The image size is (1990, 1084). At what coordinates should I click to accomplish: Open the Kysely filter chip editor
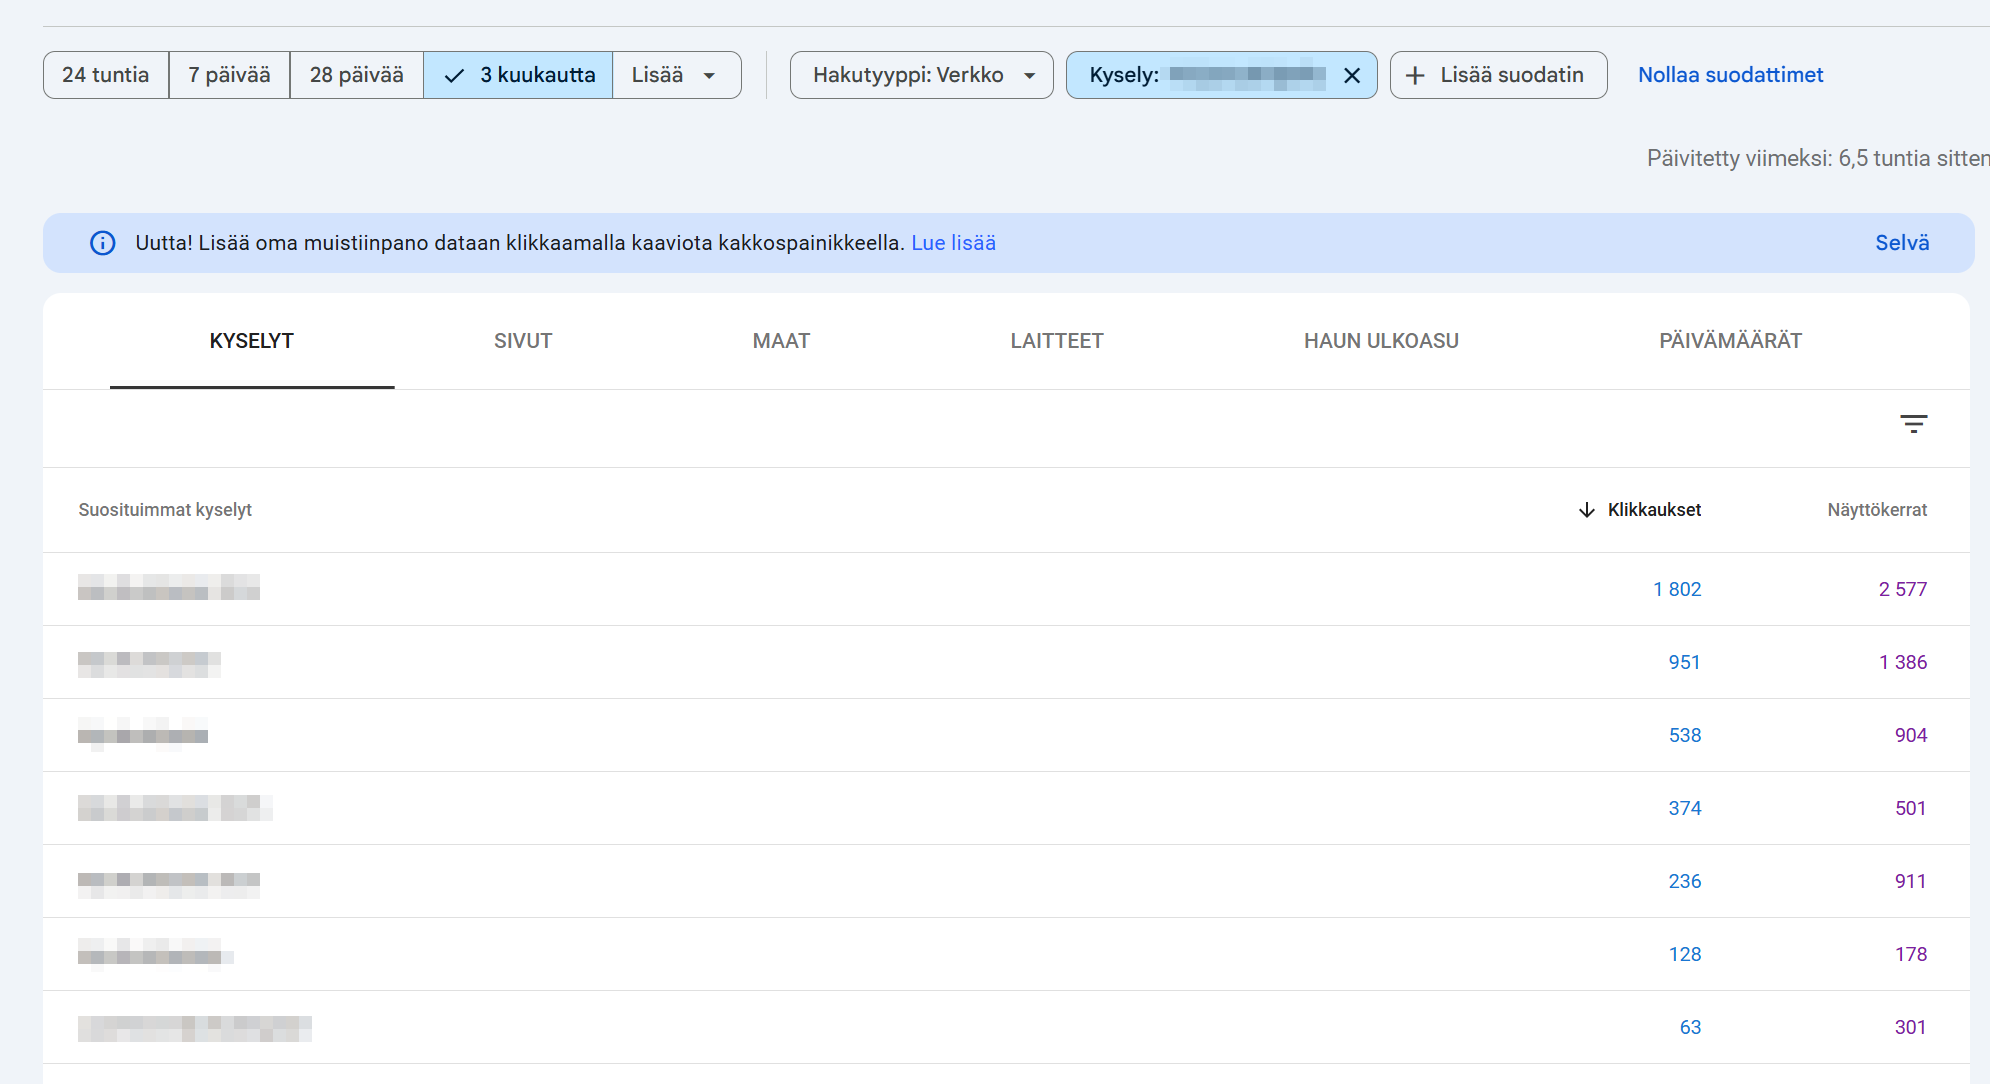click(x=1200, y=75)
